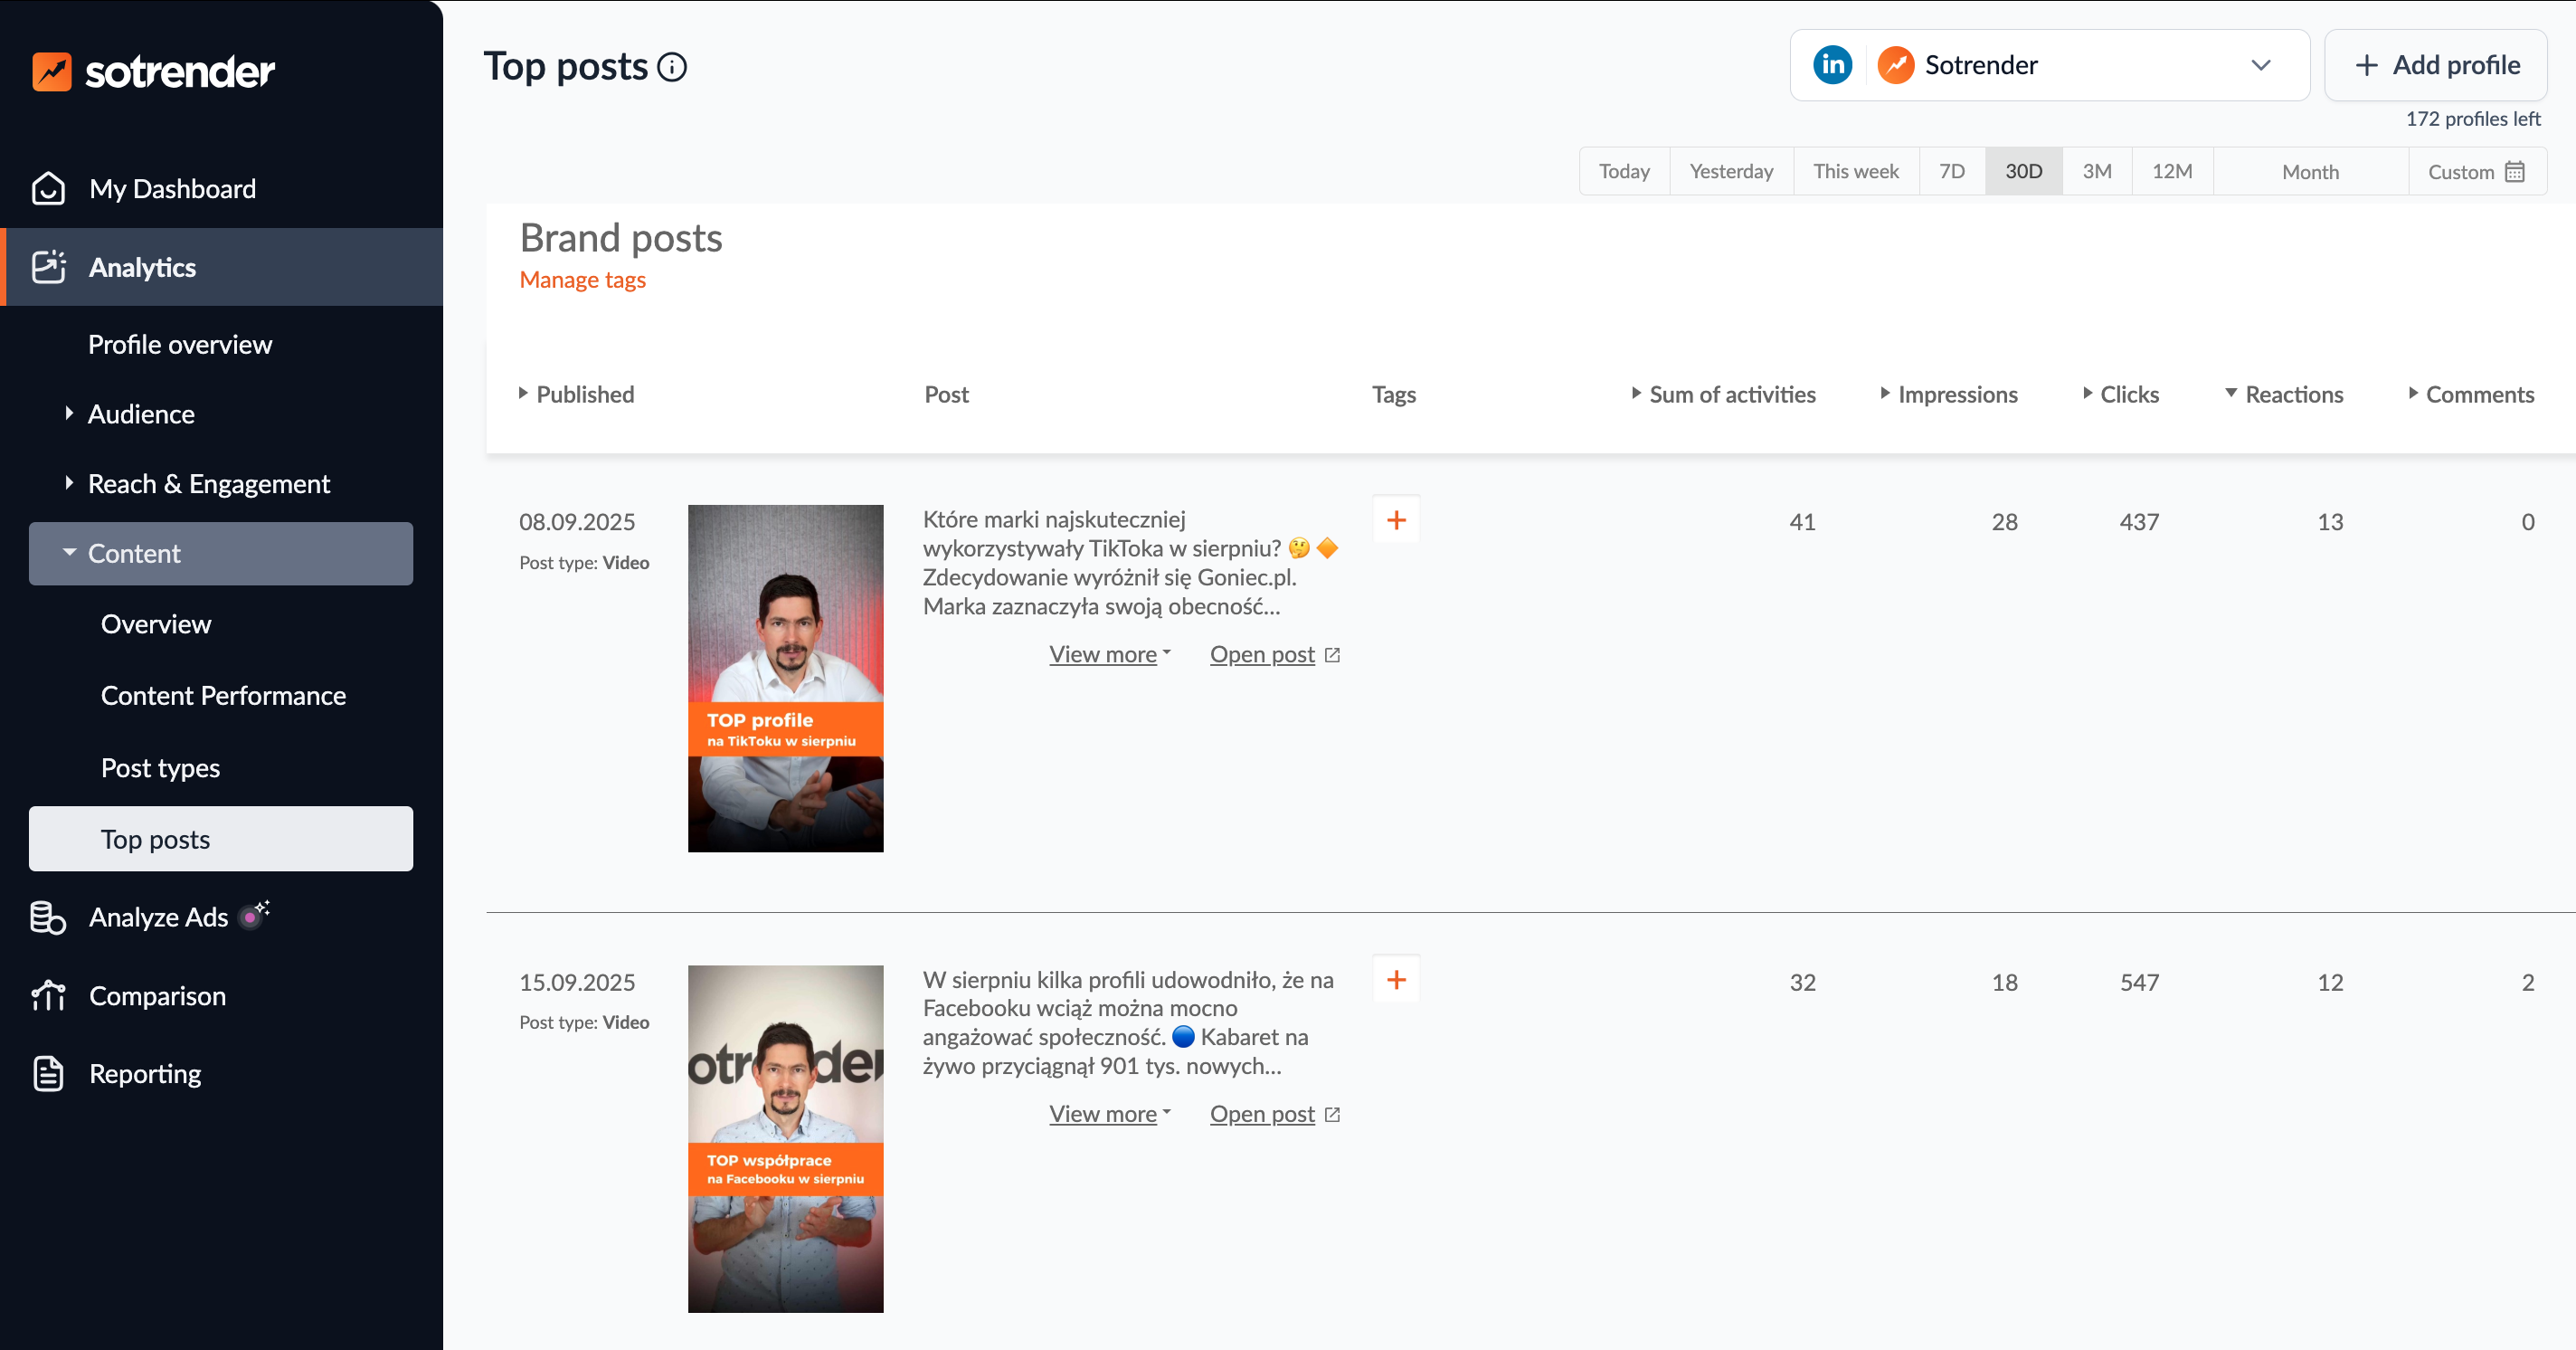
Task: Click the Top posts info icon
Action: pos(672,67)
